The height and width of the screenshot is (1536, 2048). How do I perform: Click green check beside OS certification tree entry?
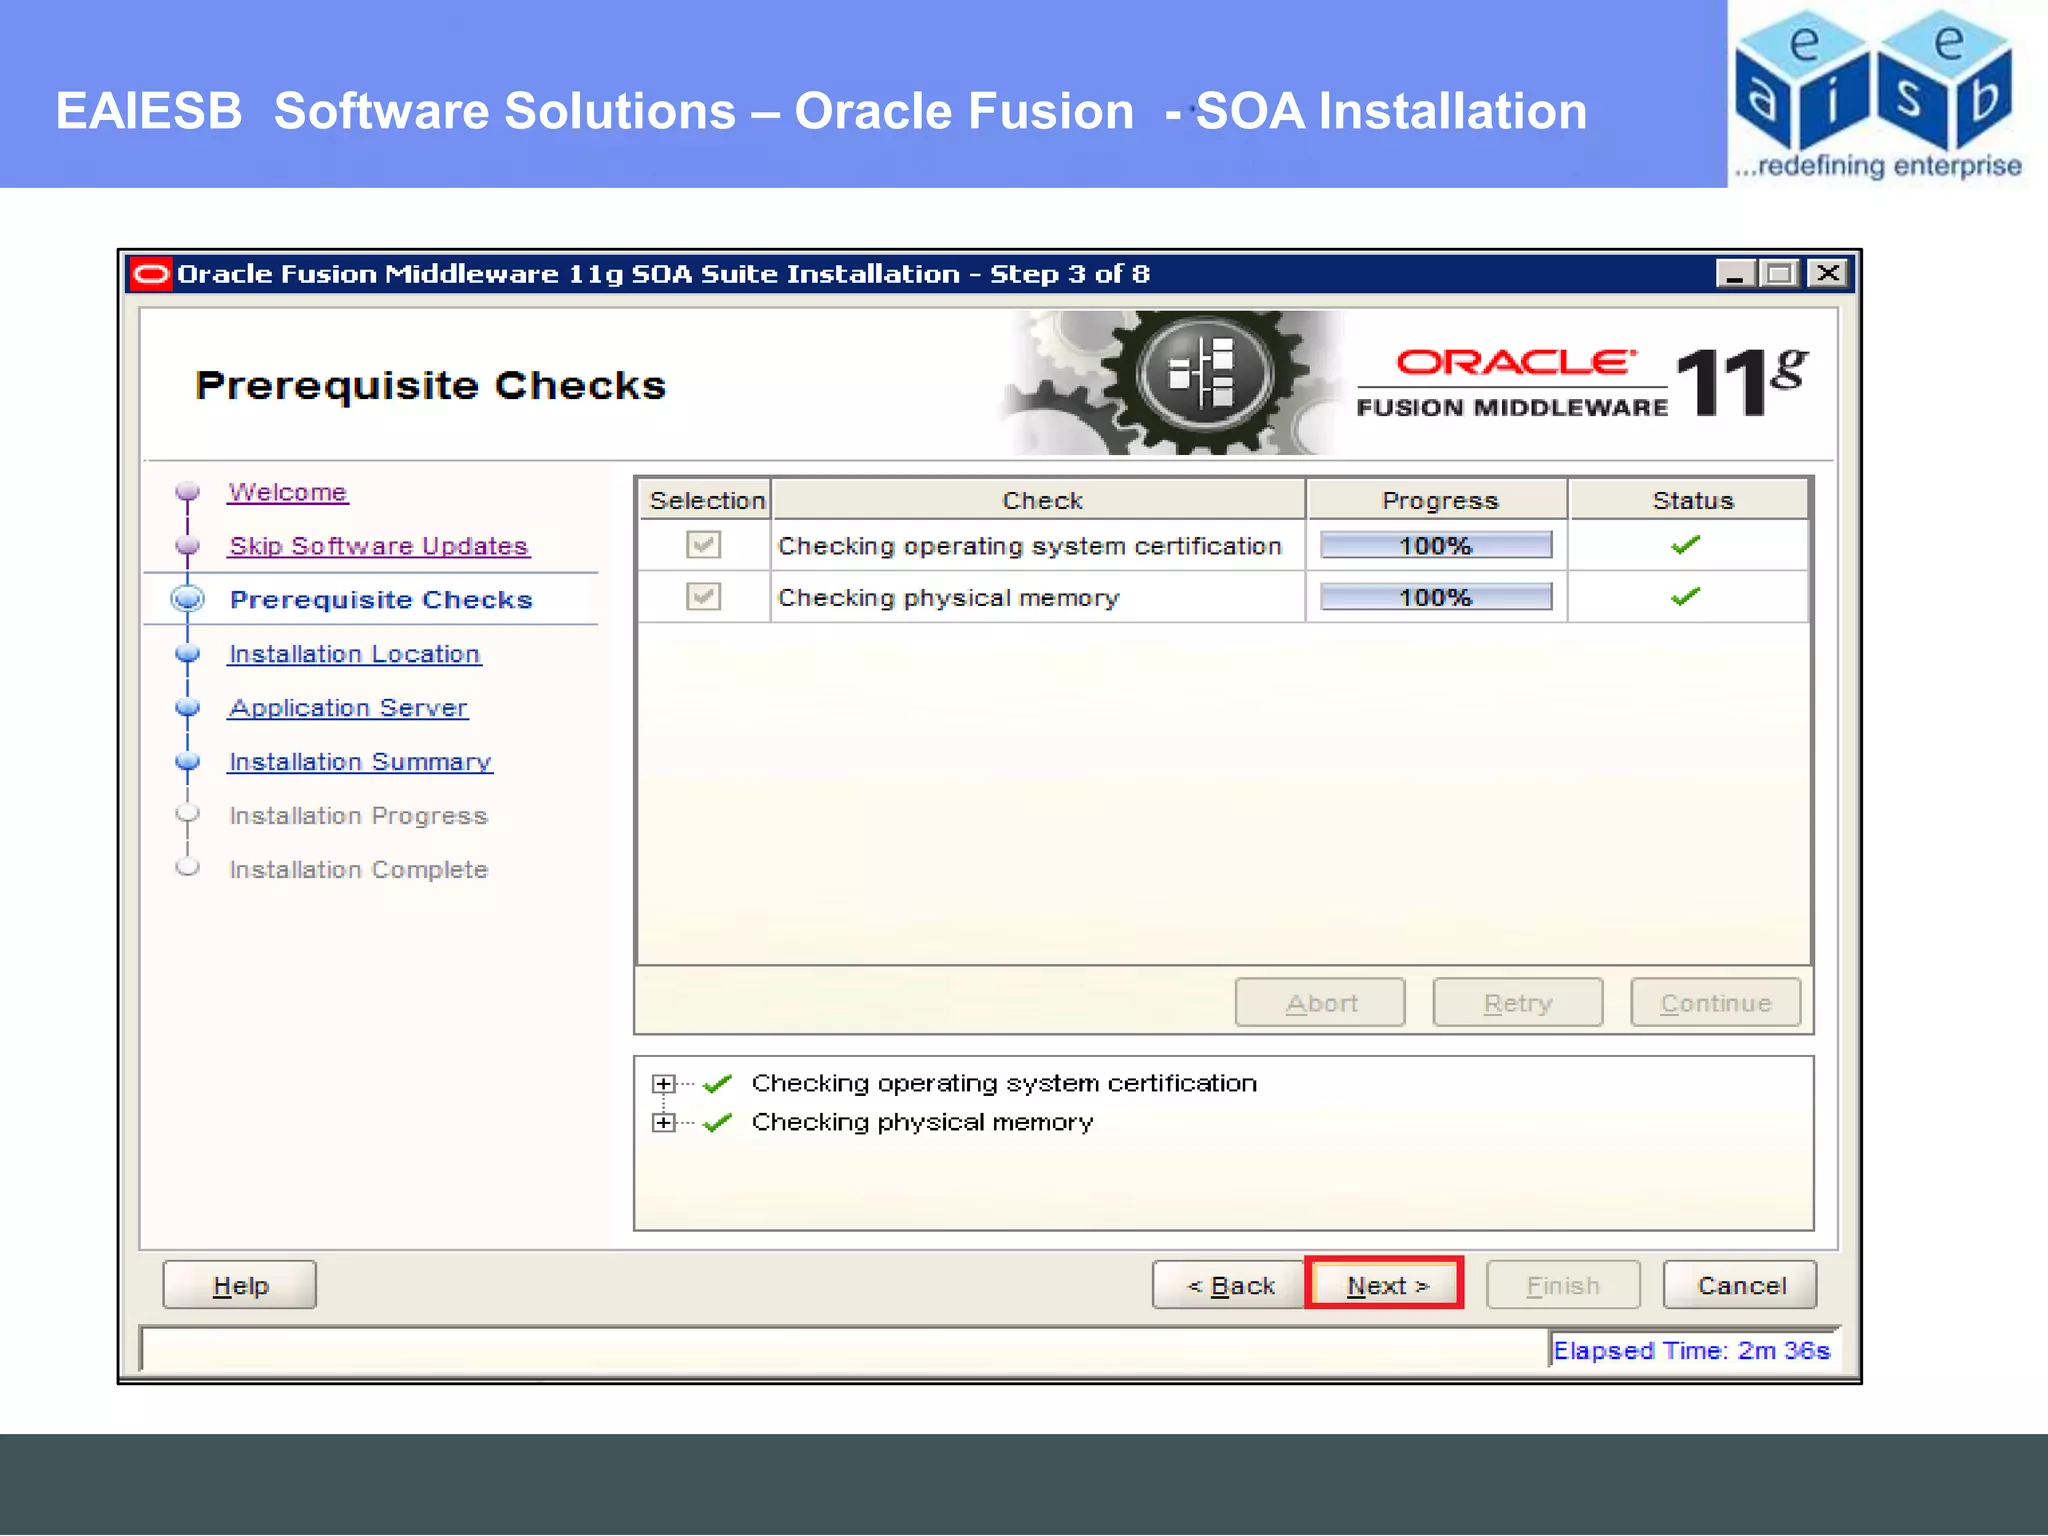(x=717, y=1084)
